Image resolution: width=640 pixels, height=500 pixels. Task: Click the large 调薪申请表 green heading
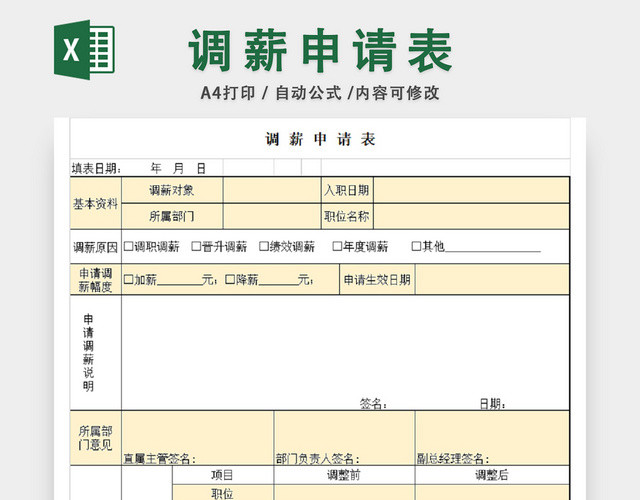320,51
